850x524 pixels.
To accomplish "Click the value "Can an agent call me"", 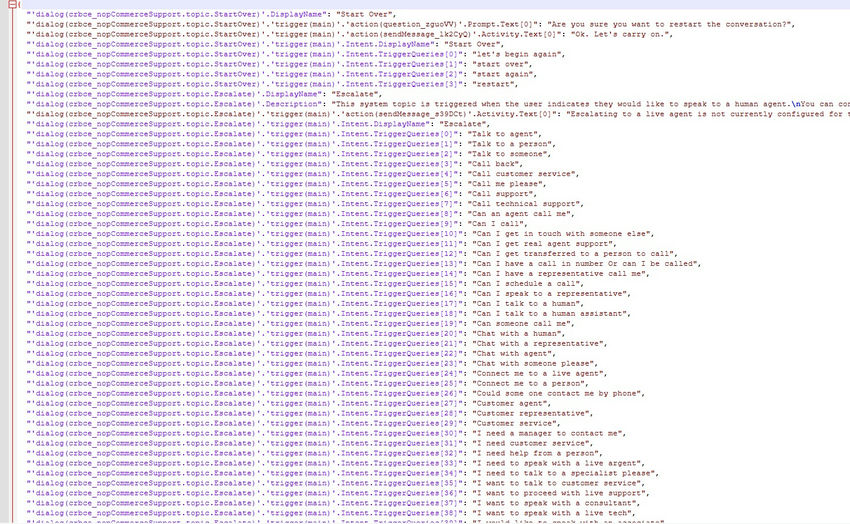I will (521, 214).
